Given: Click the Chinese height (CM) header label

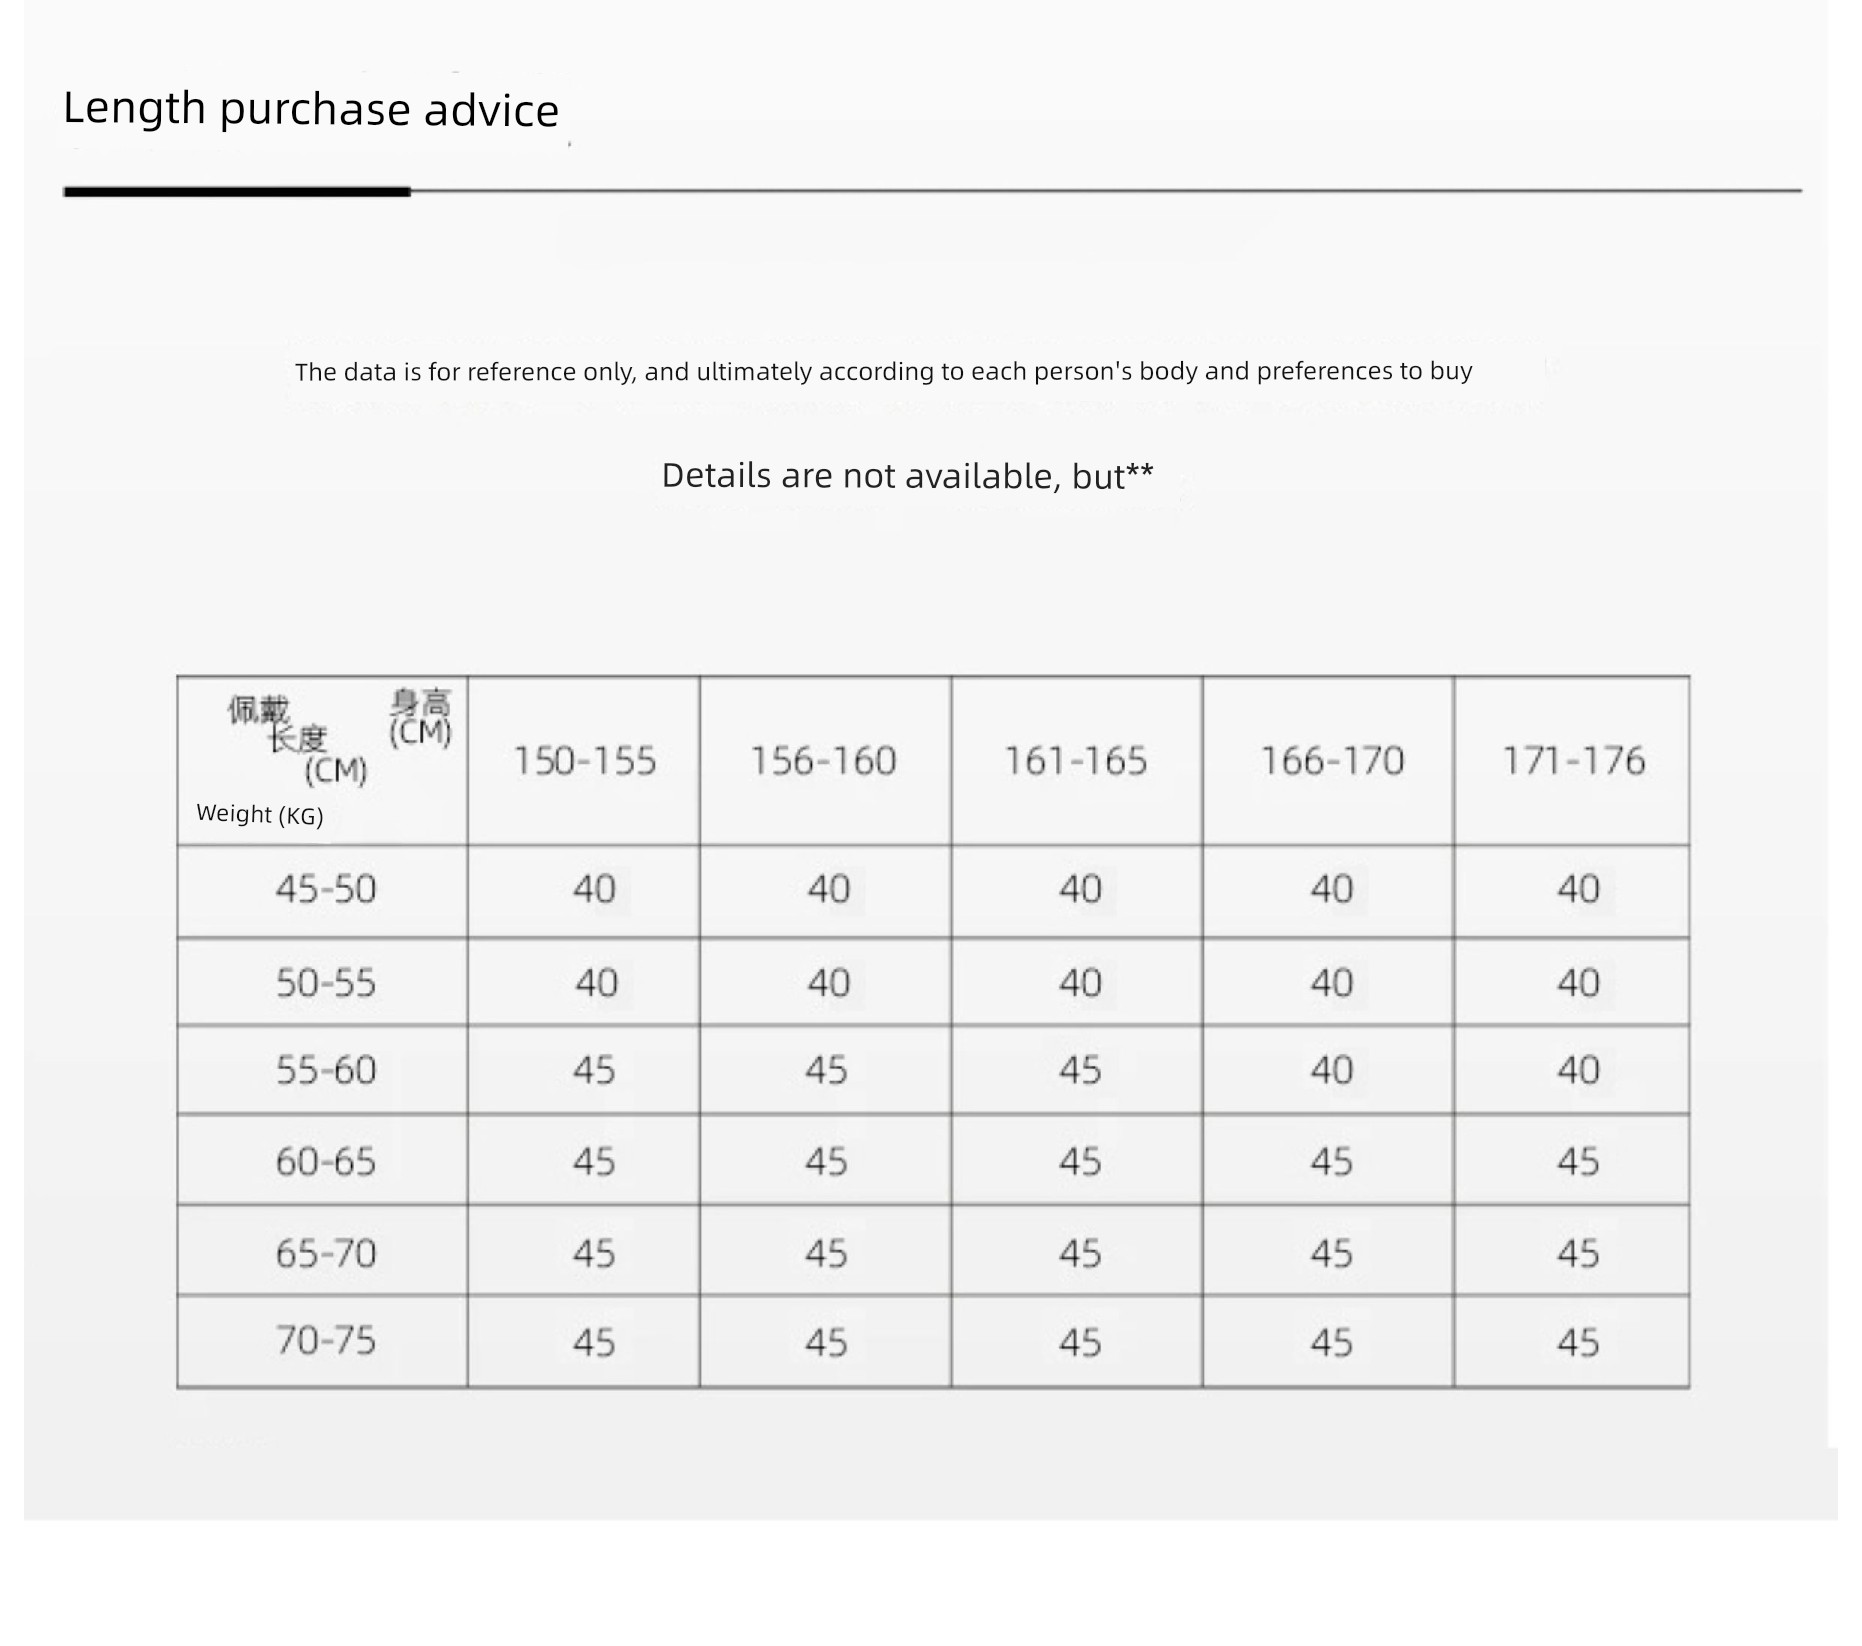Looking at the screenshot, I should (420, 718).
